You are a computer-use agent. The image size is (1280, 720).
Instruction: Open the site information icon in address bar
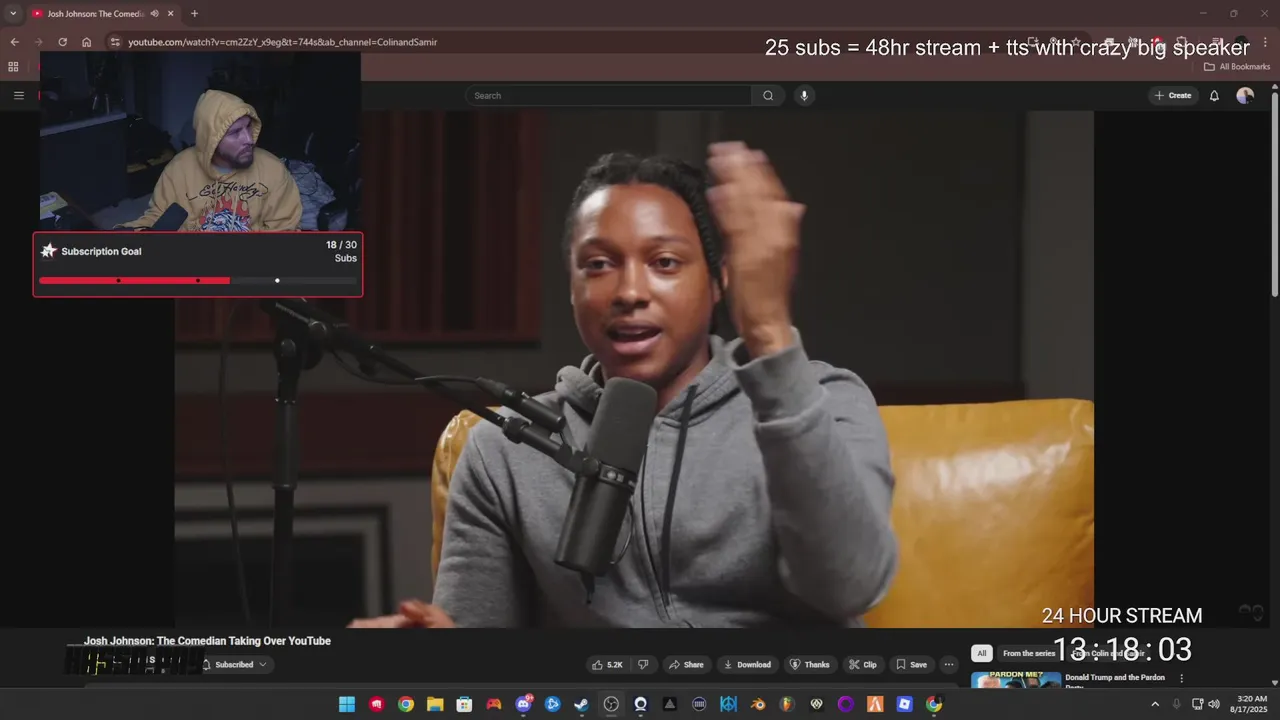coord(115,42)
